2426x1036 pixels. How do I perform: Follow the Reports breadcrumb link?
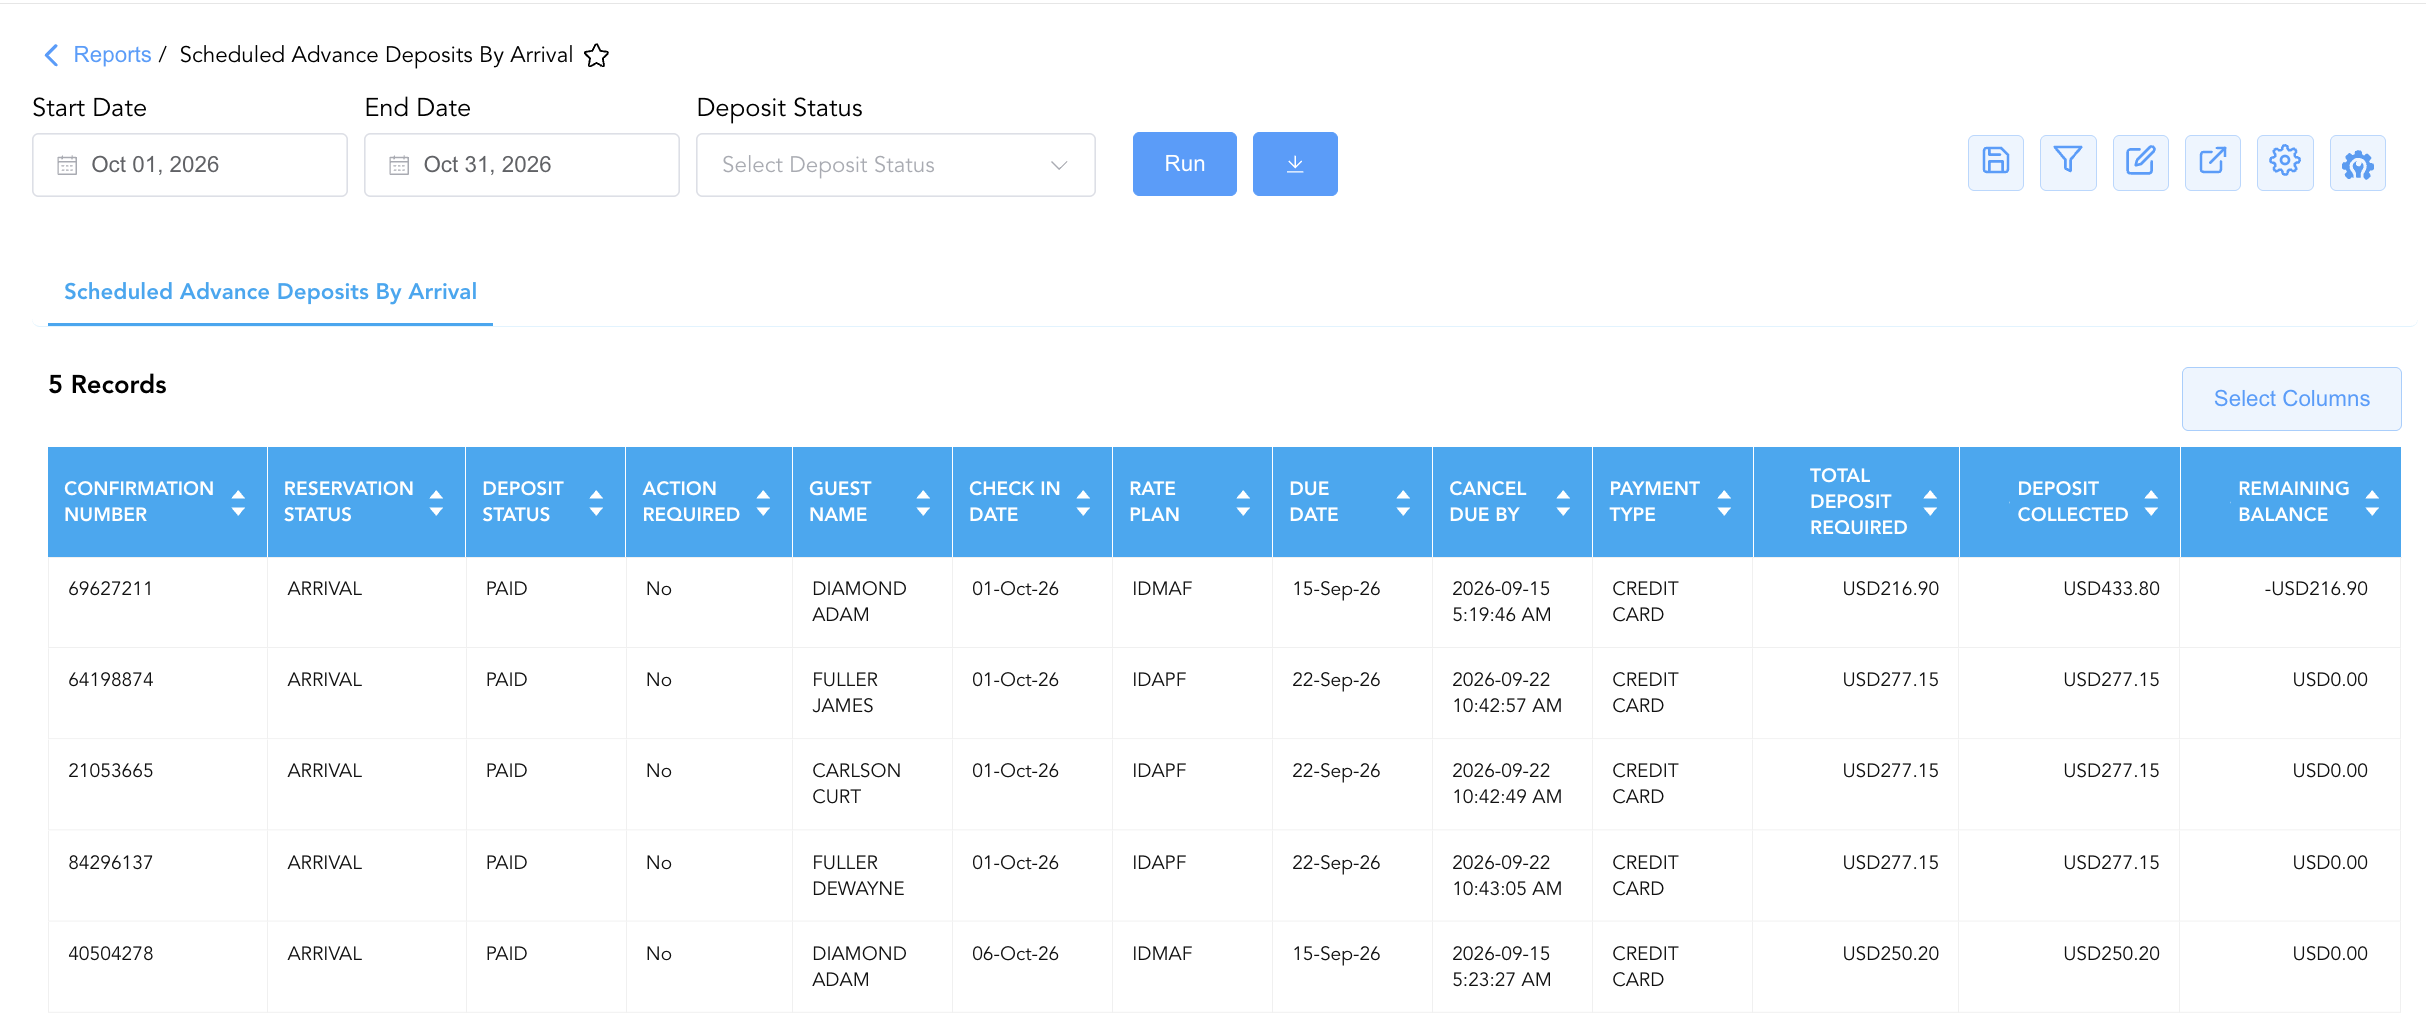coord(112,55)
